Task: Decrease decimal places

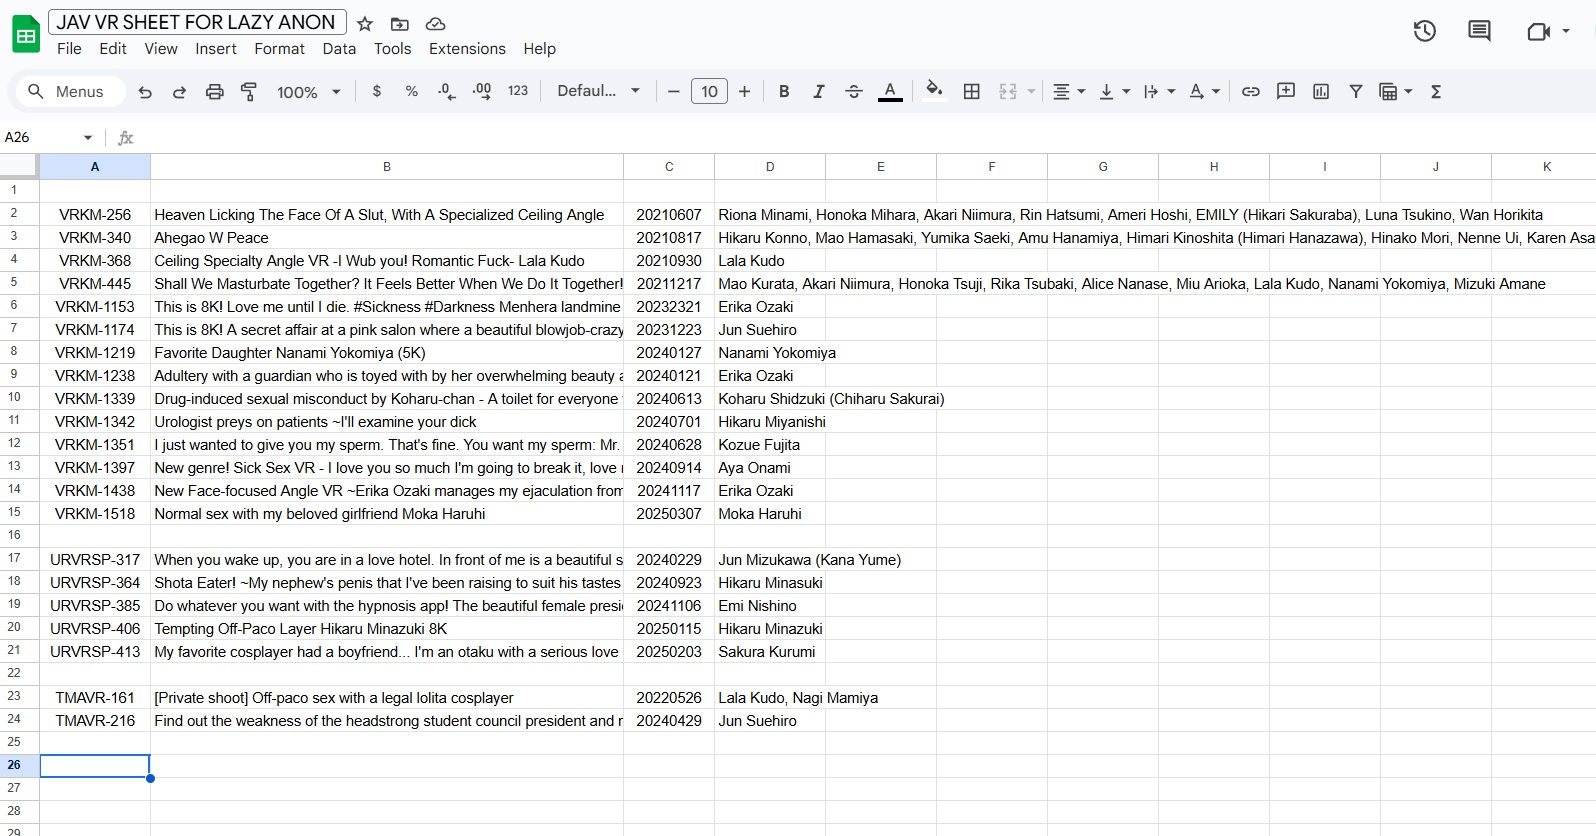Action: [x=446, y=91]
